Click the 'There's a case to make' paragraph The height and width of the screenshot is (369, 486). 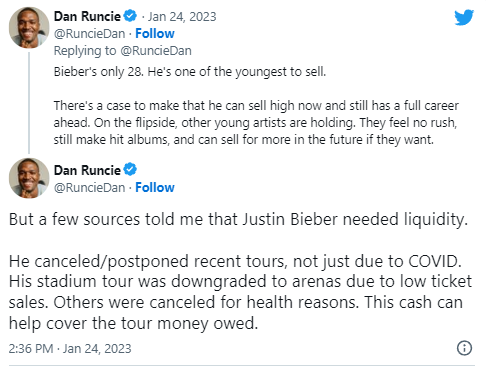coord(256,122)
